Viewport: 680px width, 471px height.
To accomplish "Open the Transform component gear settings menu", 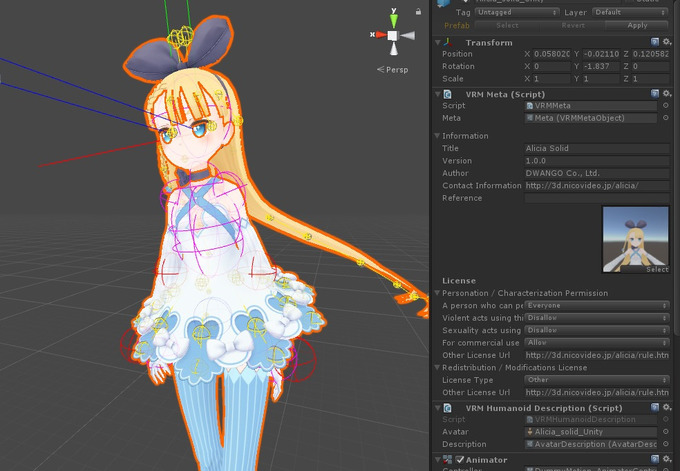I will (x=667, y=42).
